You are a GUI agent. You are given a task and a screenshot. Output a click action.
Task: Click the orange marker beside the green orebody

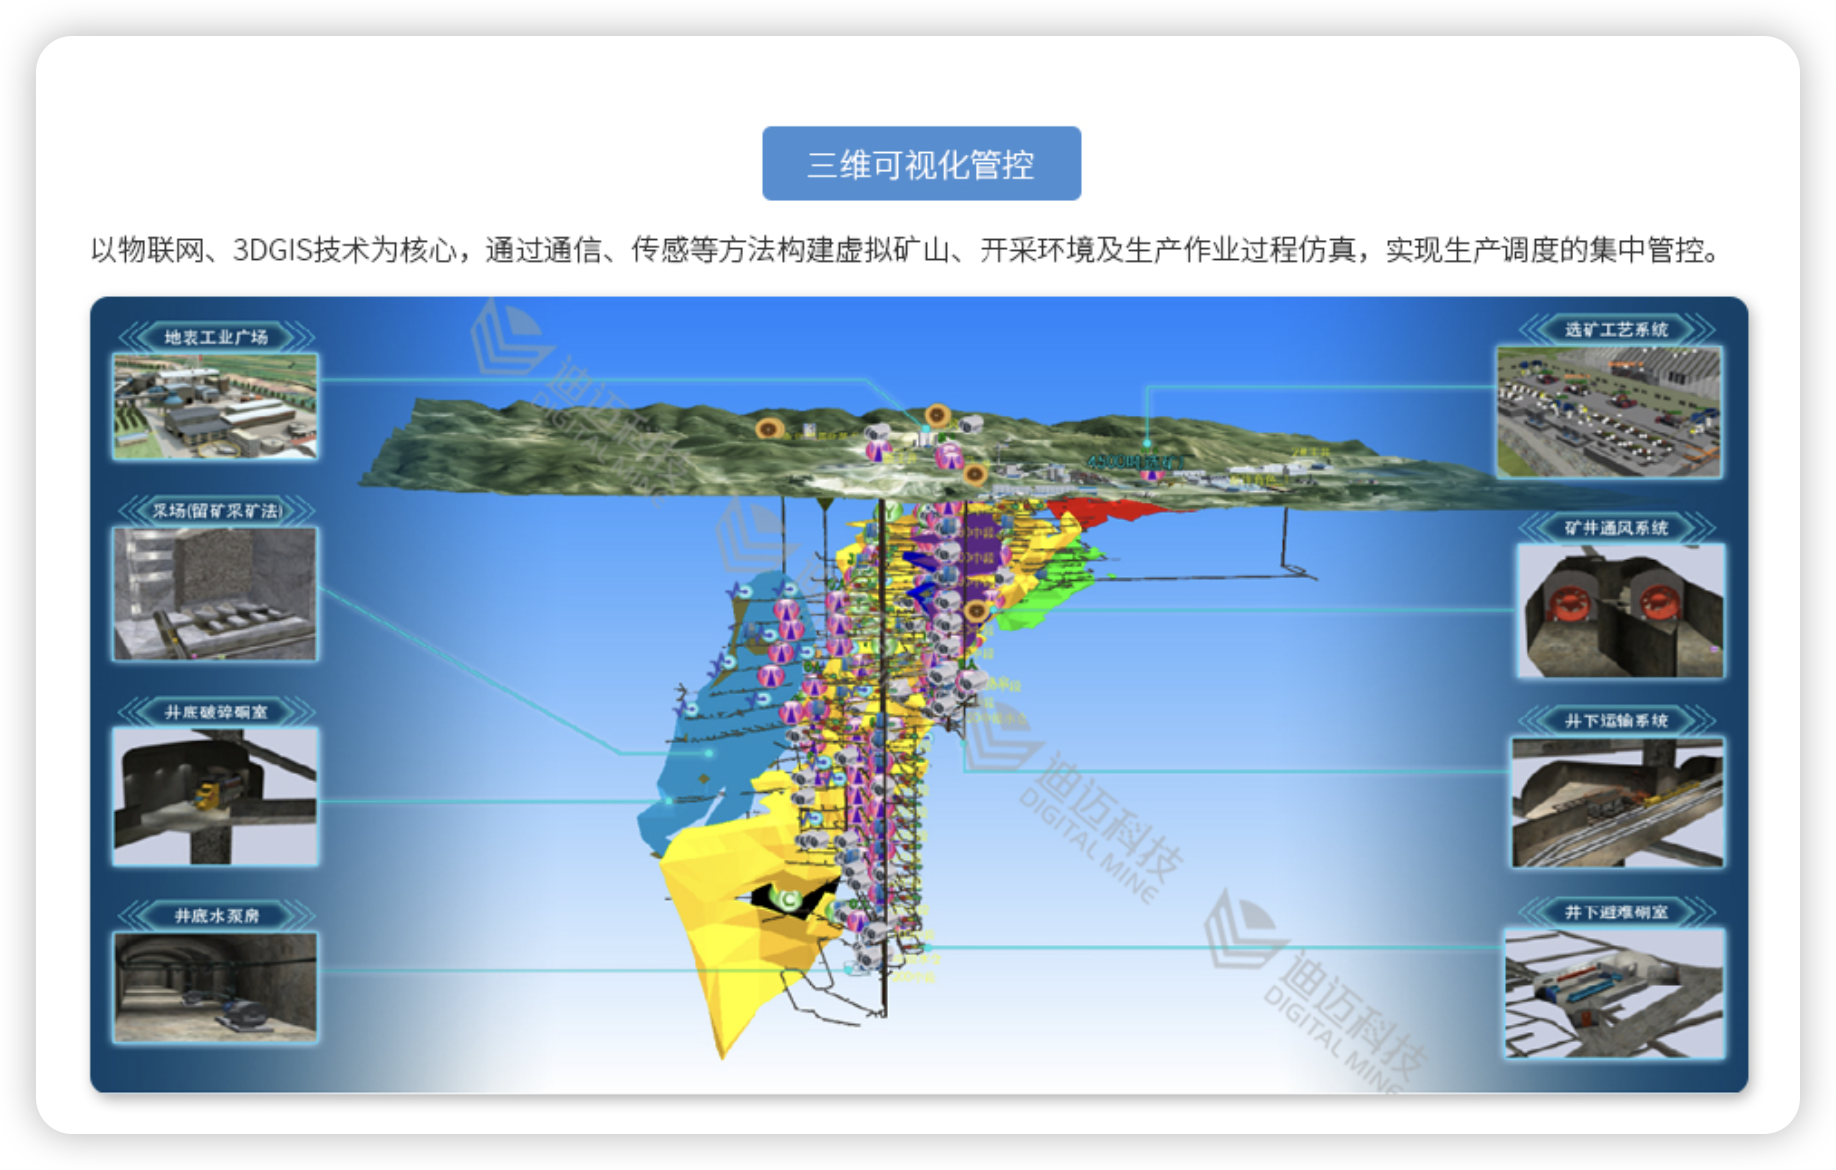[977, 609]
